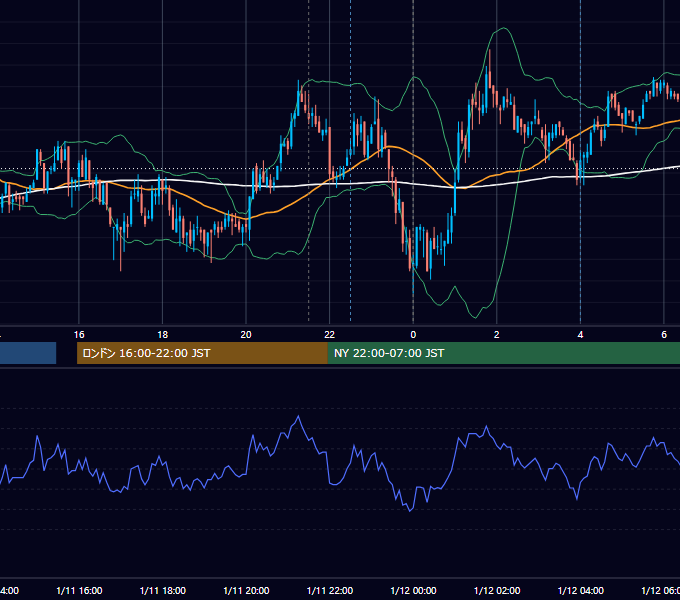Click the hour label 2 on chart axis

497,335
